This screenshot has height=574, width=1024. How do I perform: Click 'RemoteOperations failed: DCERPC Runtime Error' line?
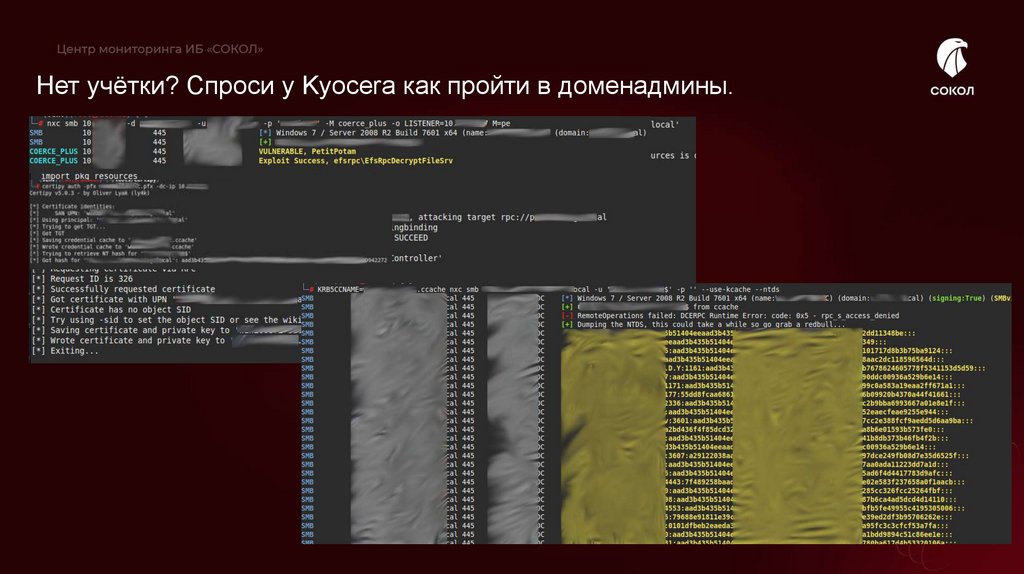click(730, 315)
